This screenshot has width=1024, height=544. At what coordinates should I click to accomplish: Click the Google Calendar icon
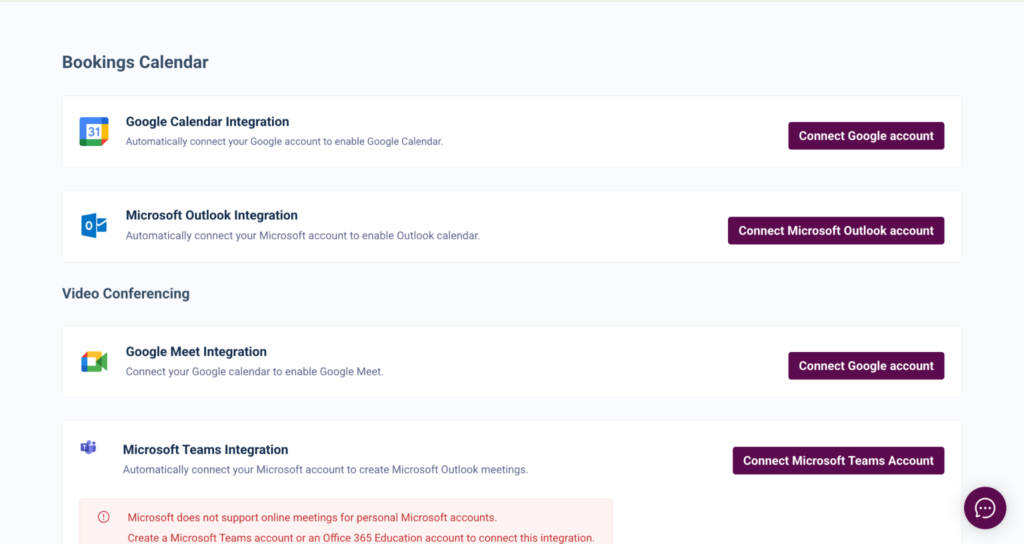94,132
